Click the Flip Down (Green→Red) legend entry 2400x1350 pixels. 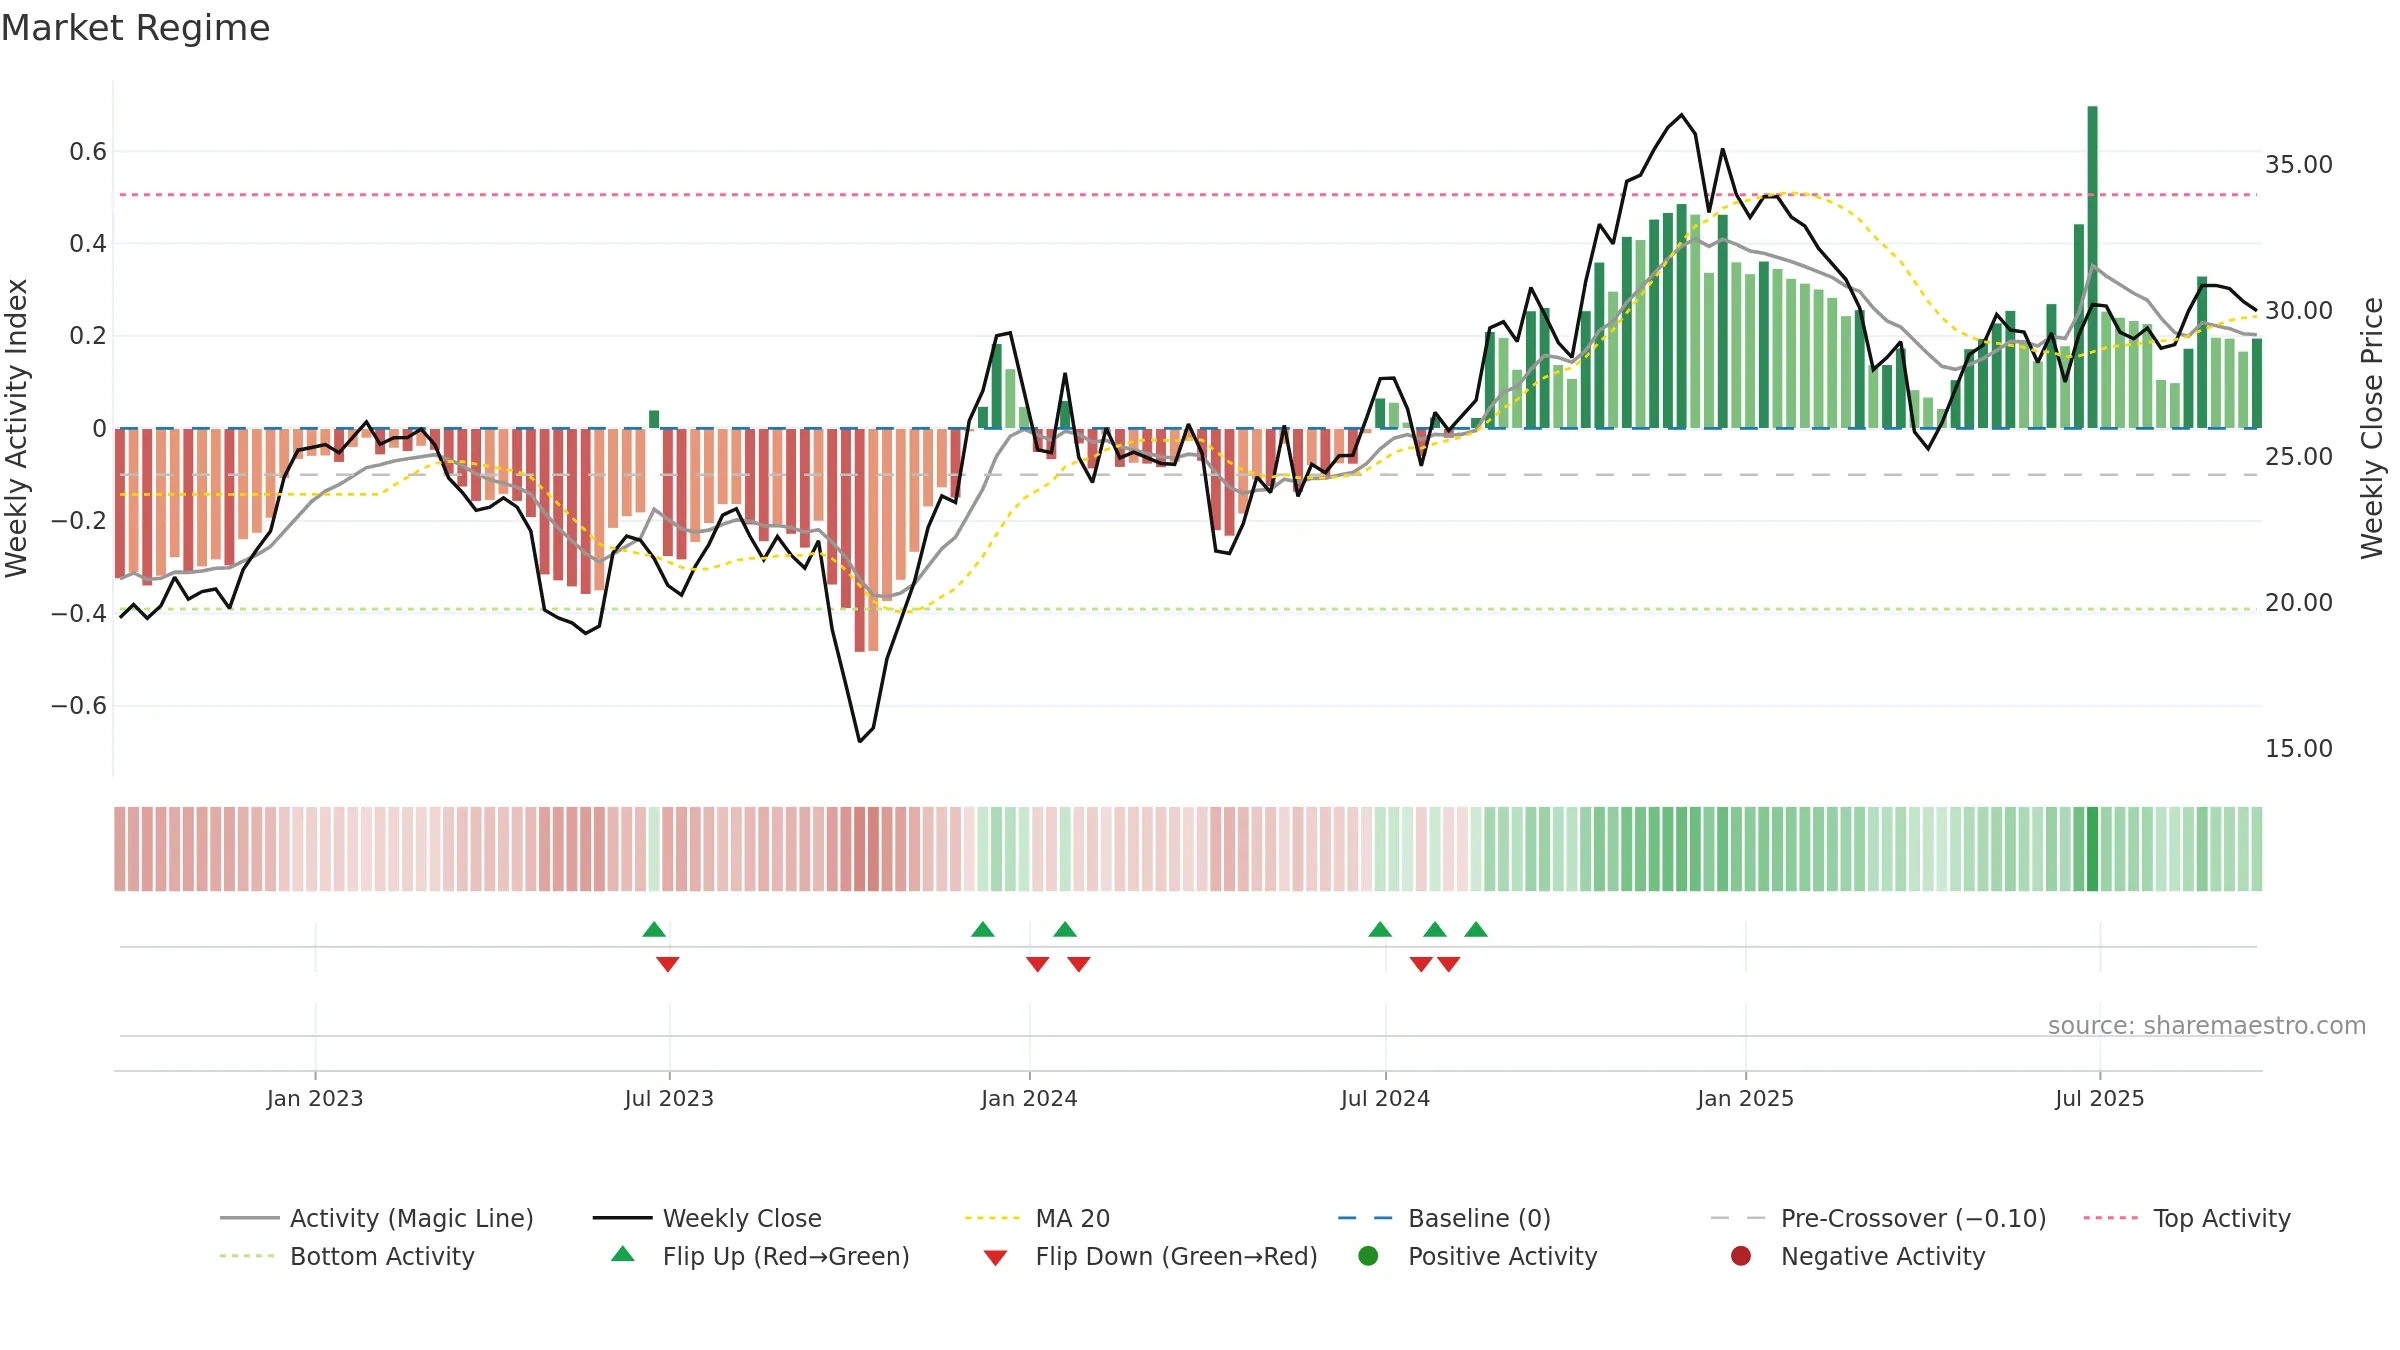pos(1150,1256)
